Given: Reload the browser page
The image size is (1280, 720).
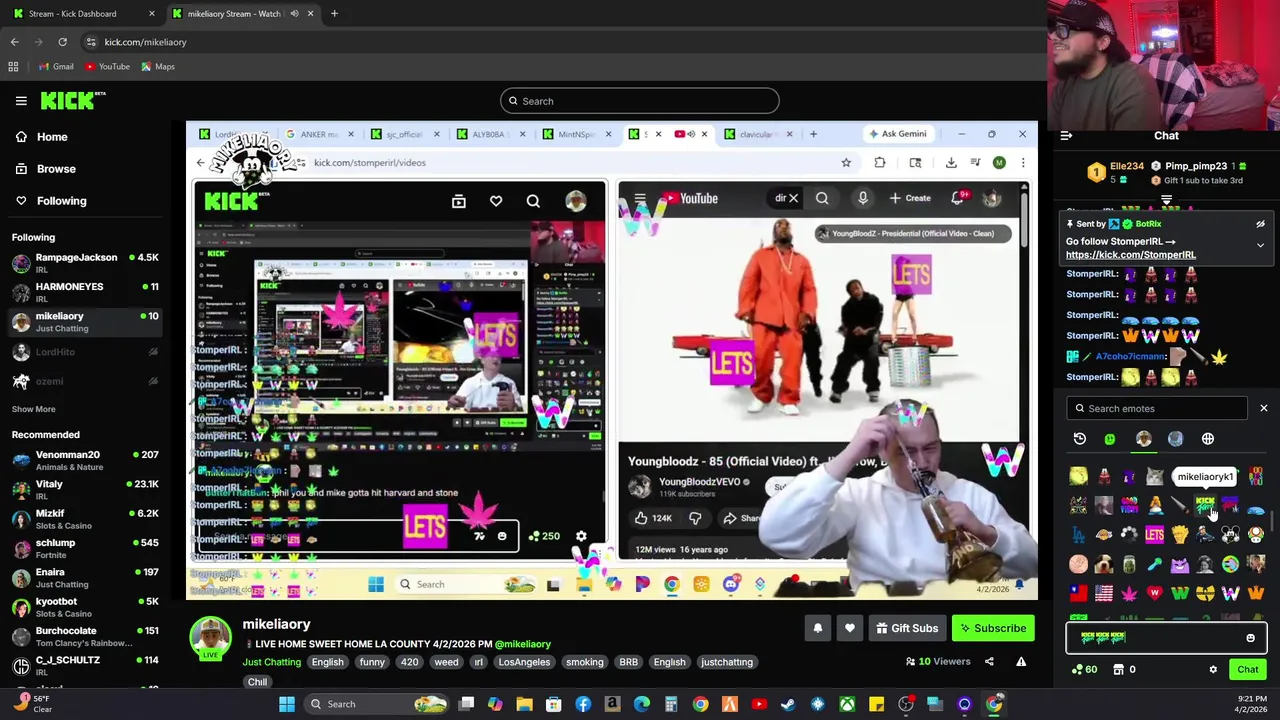Looking at the screenshot, I should tap(62, 42).
